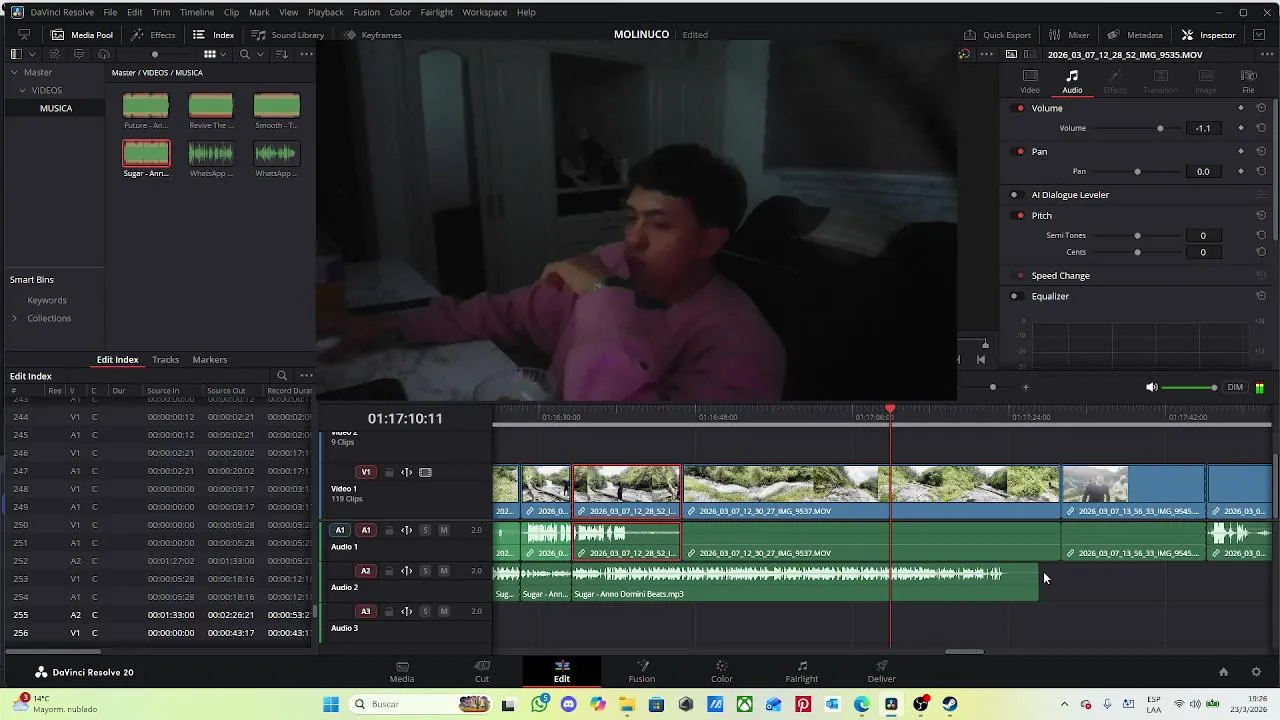Viewport: 1280px width, 720px height.
Task: Open the Fusion page from bottom bar
Action: 642,671
